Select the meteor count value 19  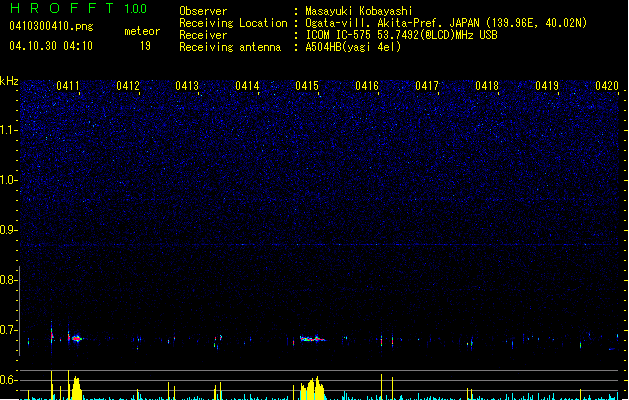145,46
